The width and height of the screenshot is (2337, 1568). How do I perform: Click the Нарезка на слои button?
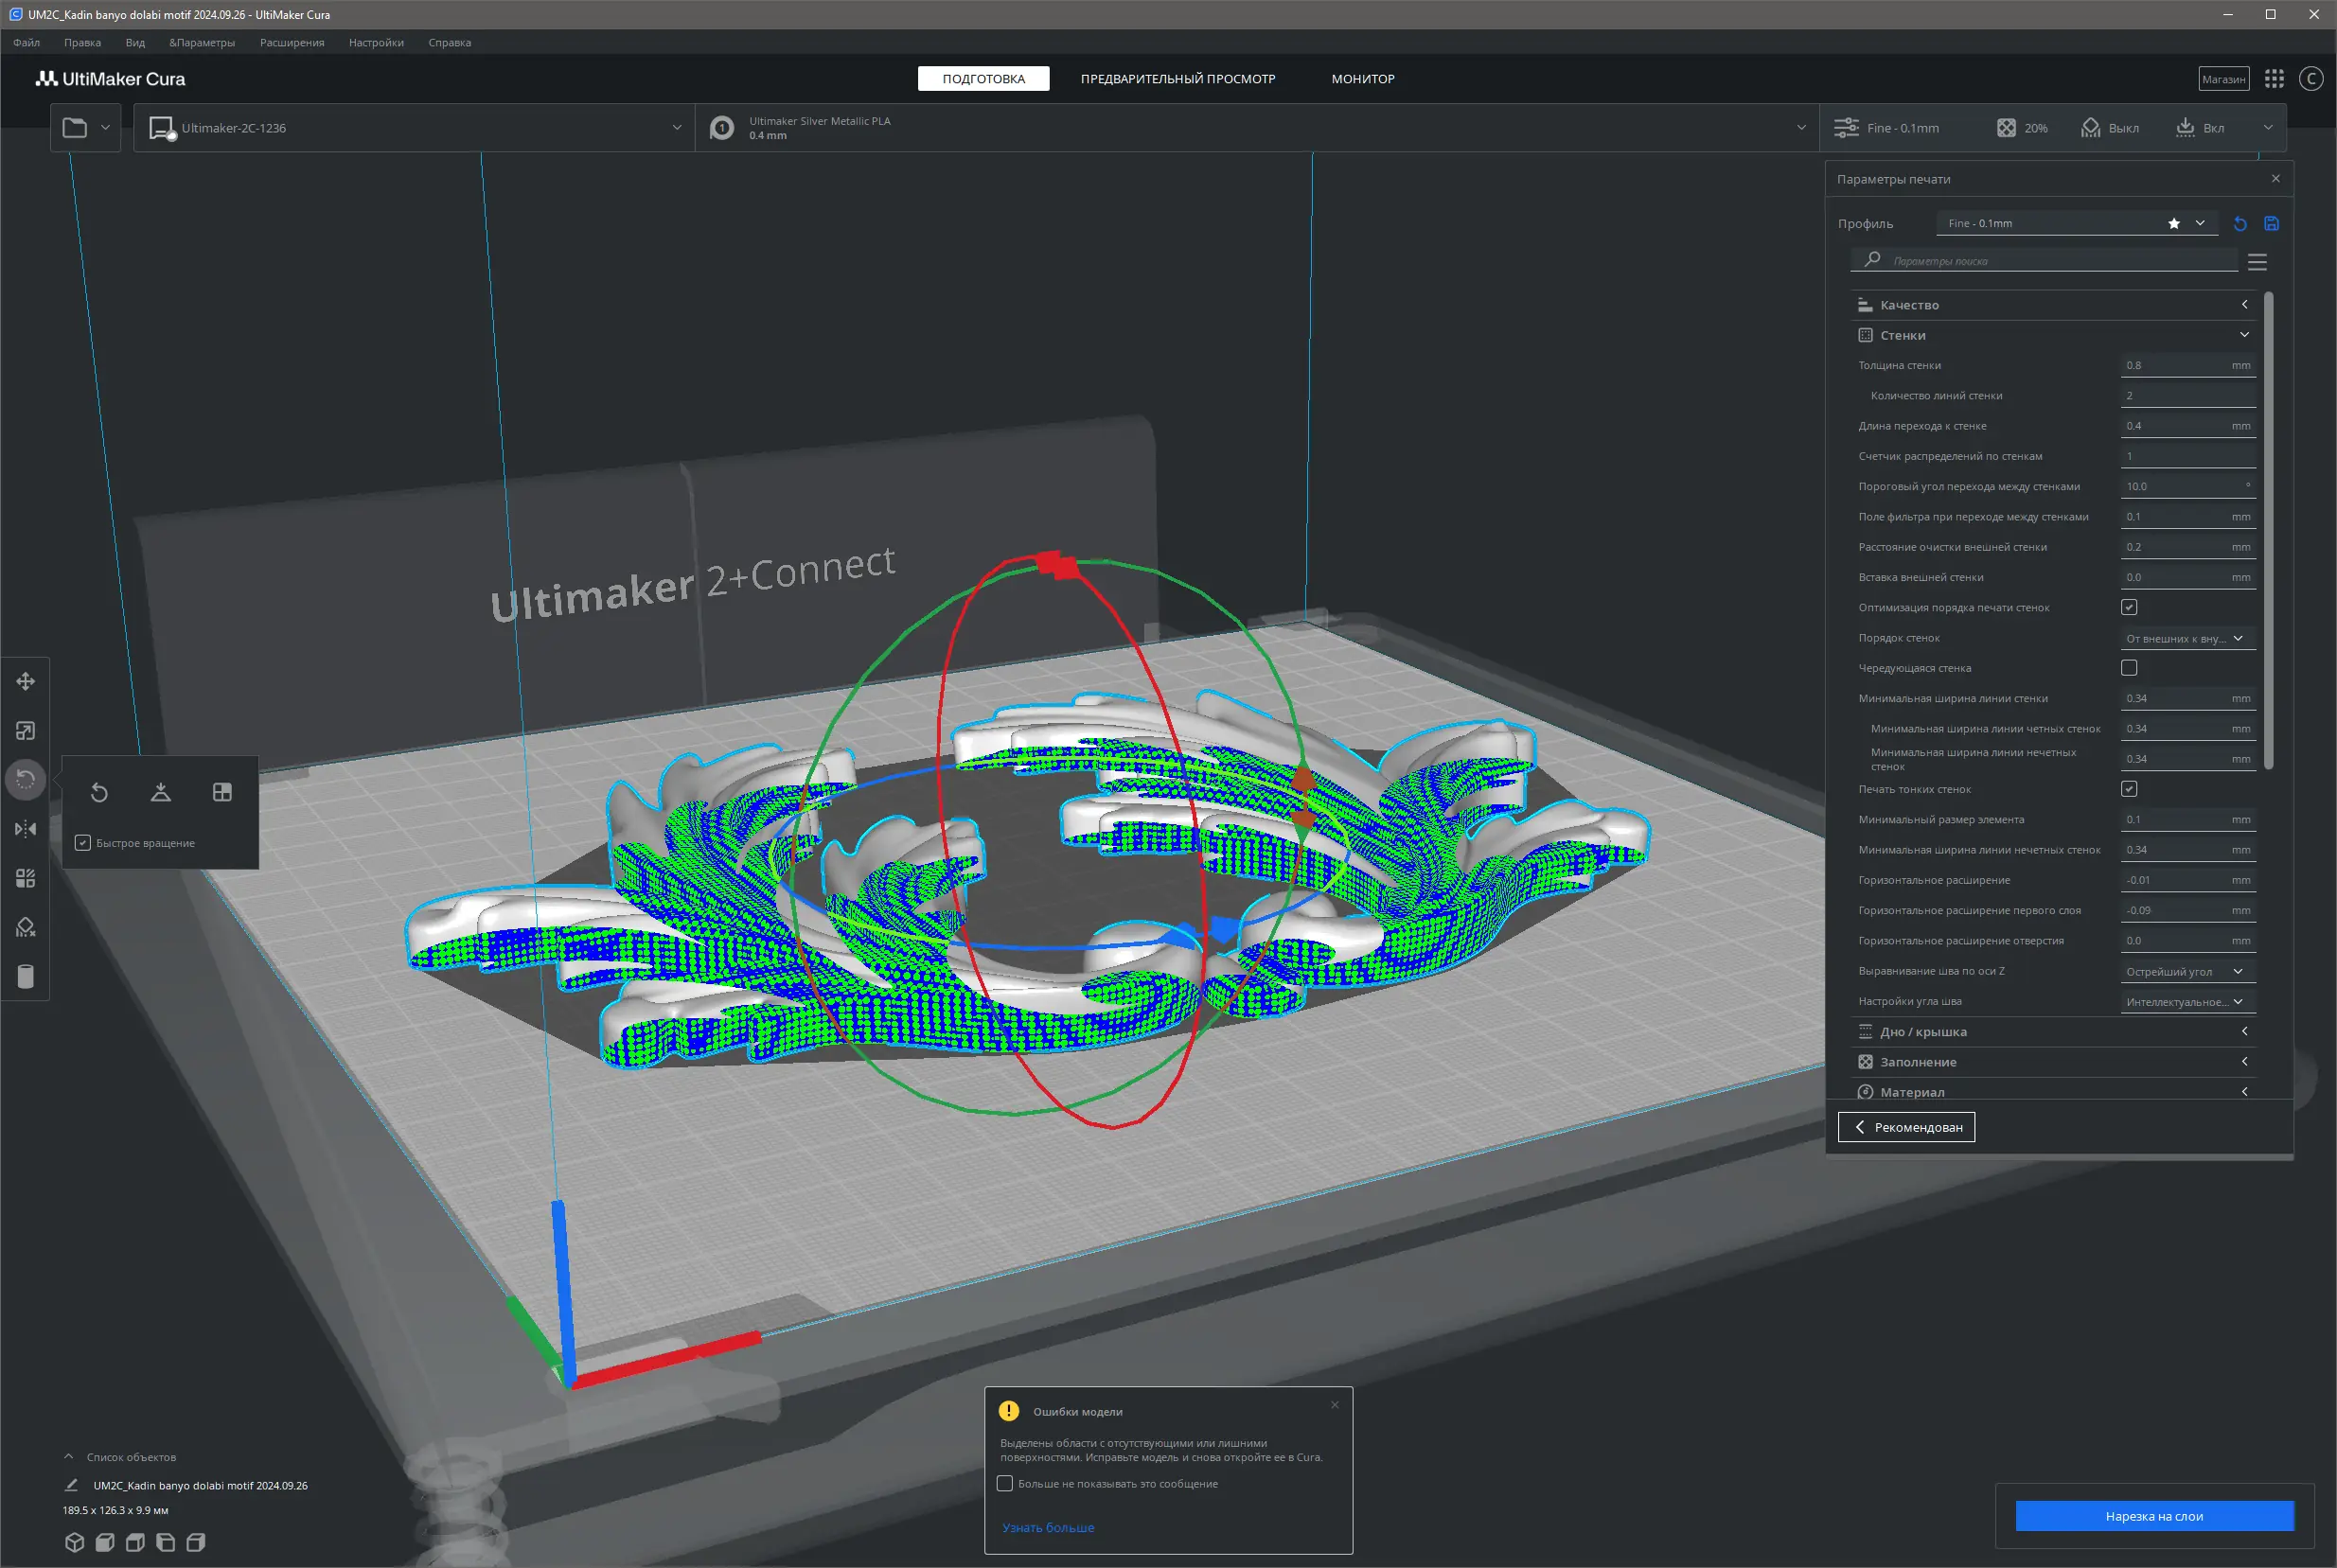pos(2153,1516)
